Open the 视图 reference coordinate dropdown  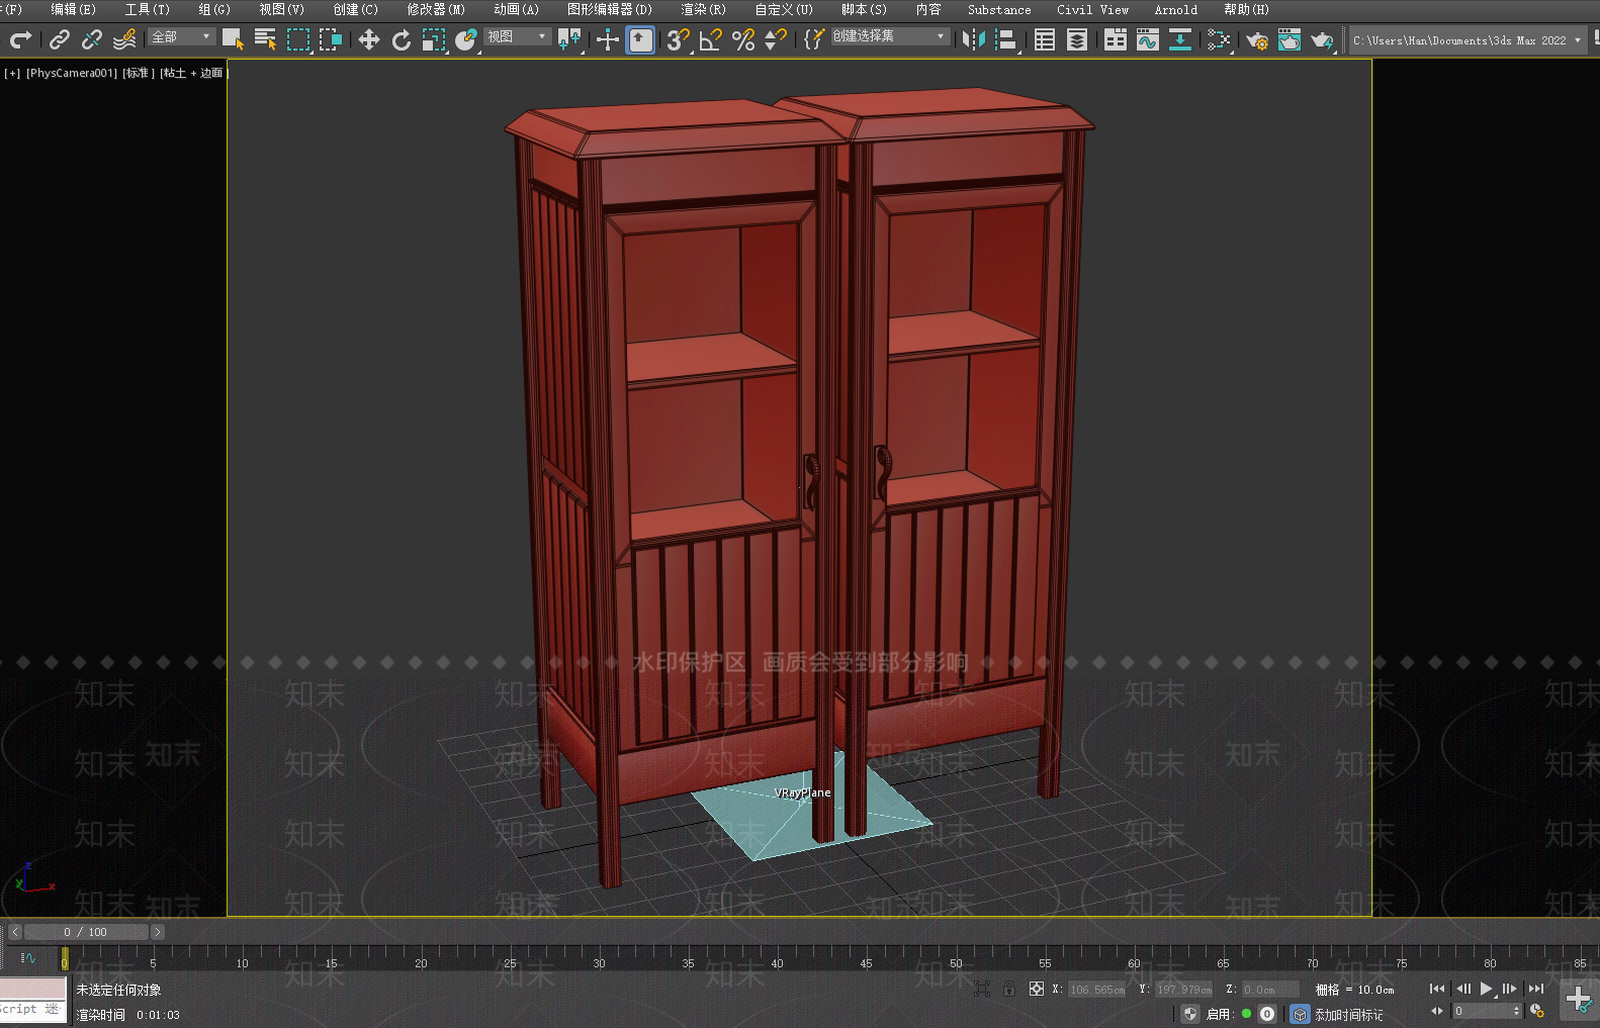pyautogui.click(x=517, y=37)
